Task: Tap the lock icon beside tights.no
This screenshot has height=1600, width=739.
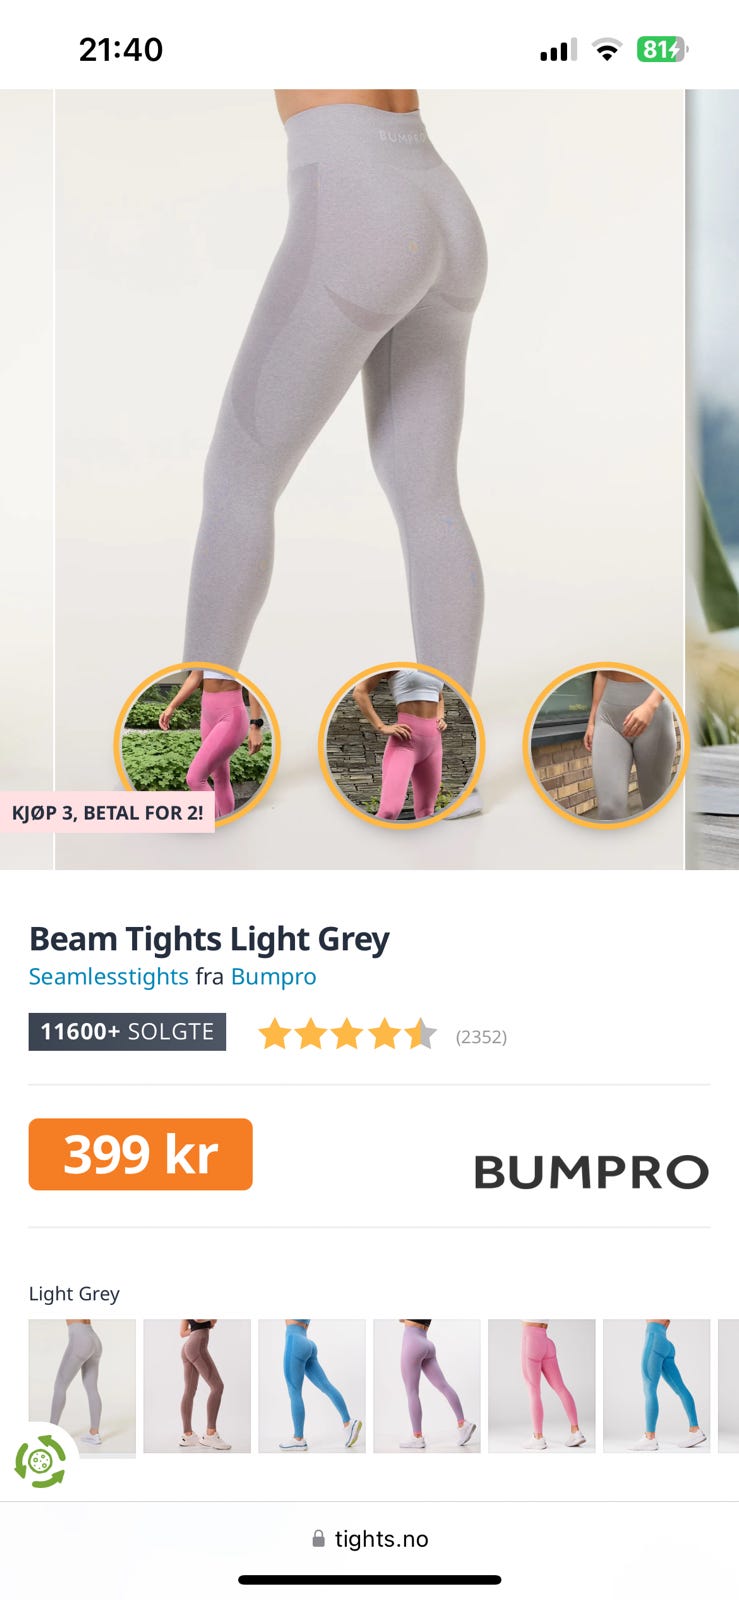Action: [318, 1538]
